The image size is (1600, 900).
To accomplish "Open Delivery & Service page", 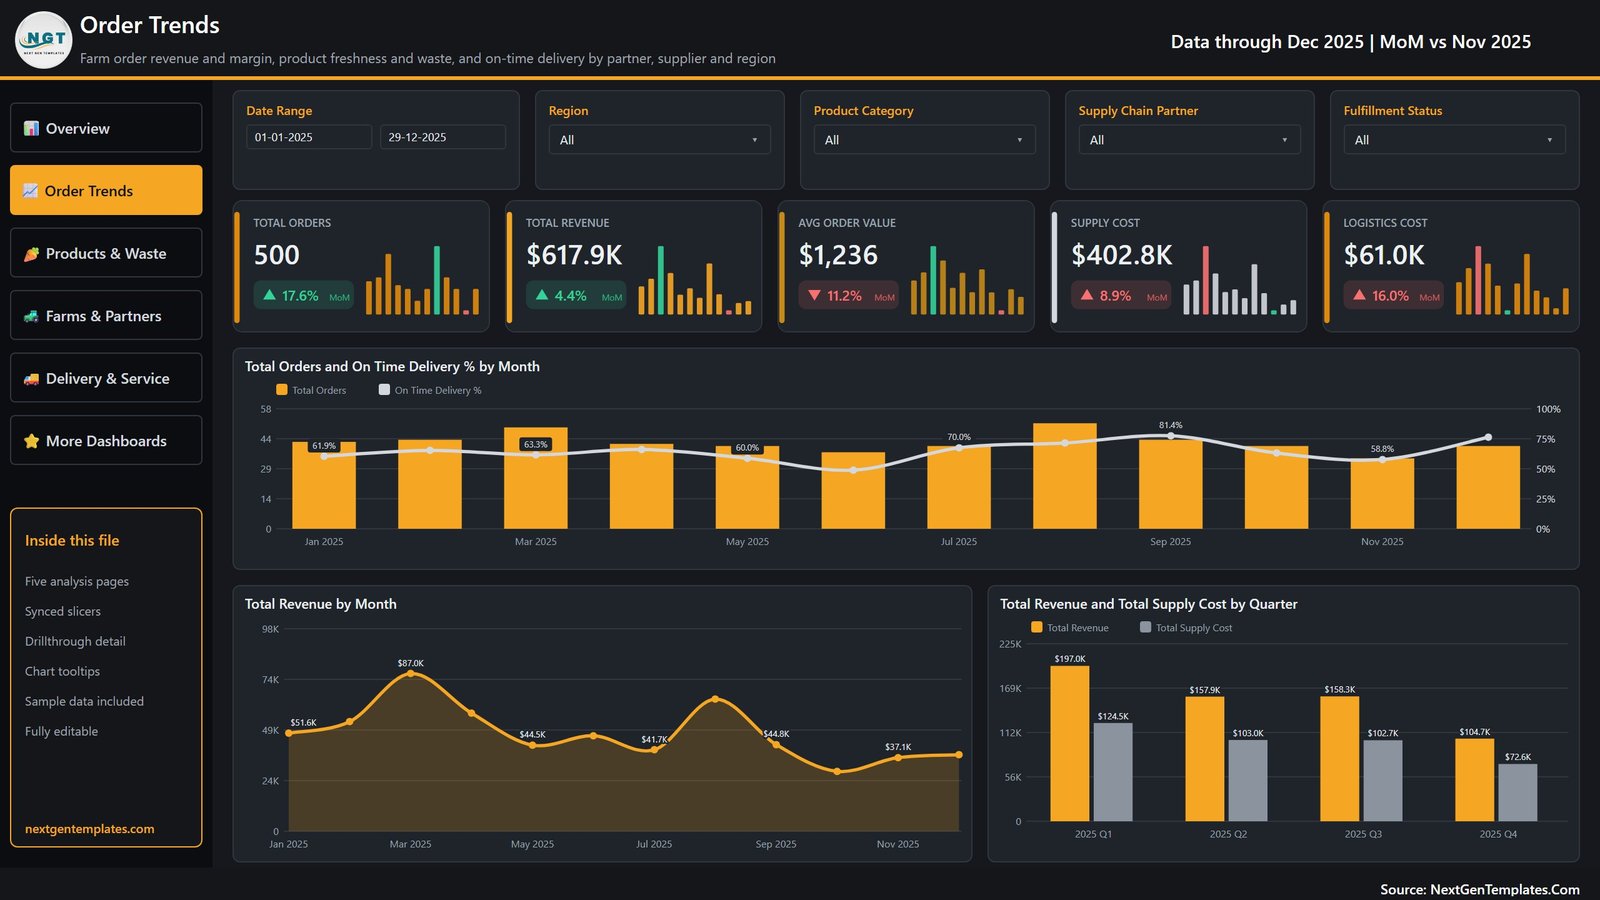I will pyautogui.click(x=106, y=378).
